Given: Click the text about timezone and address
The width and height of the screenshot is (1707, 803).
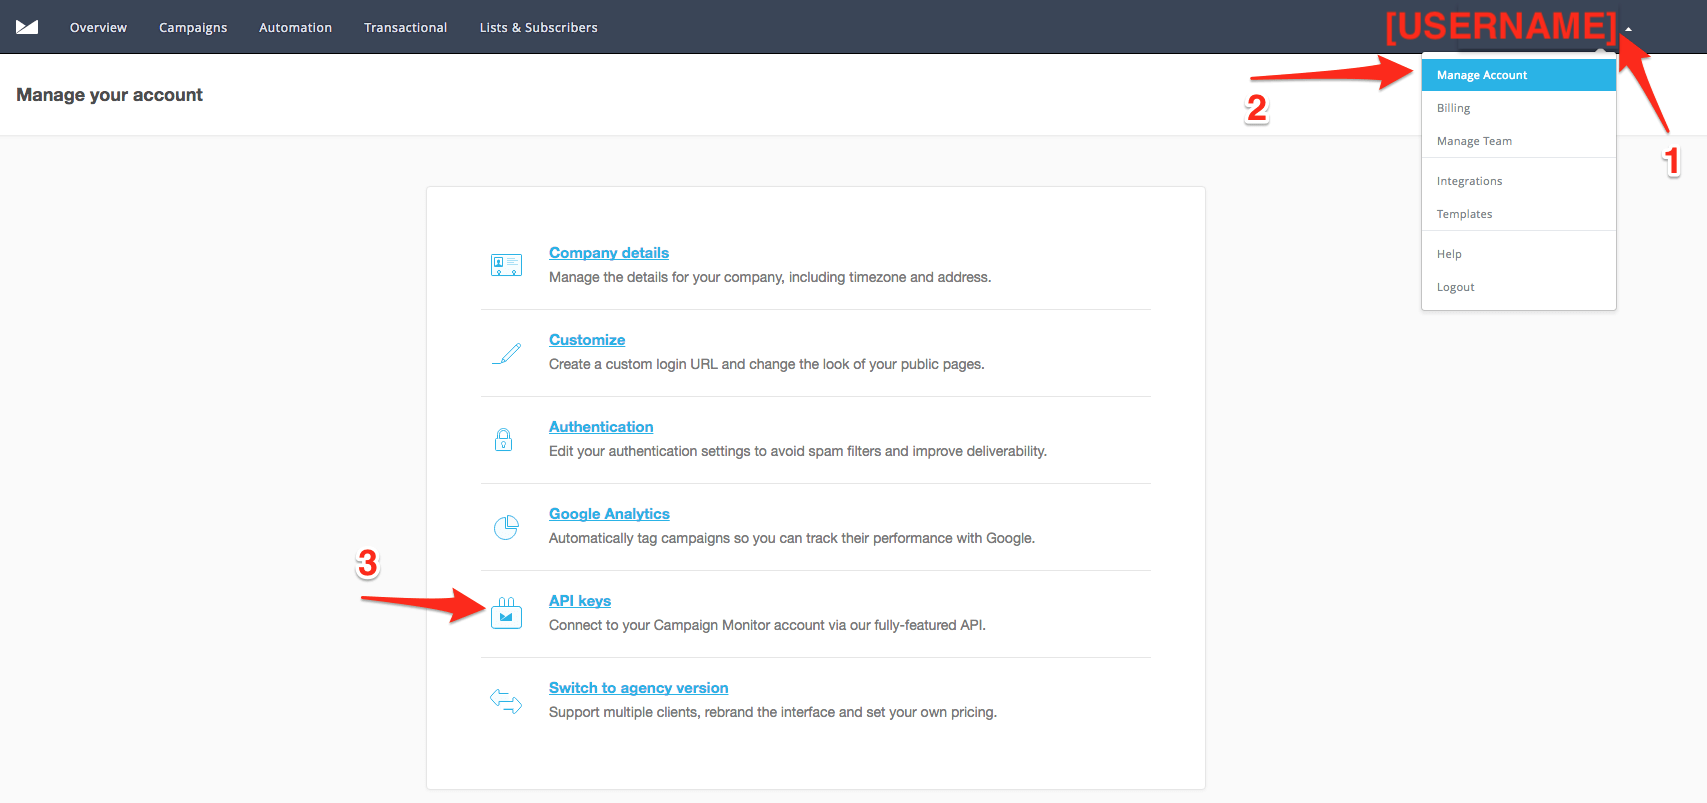Looking at the screenshot, I should [770, 277].
